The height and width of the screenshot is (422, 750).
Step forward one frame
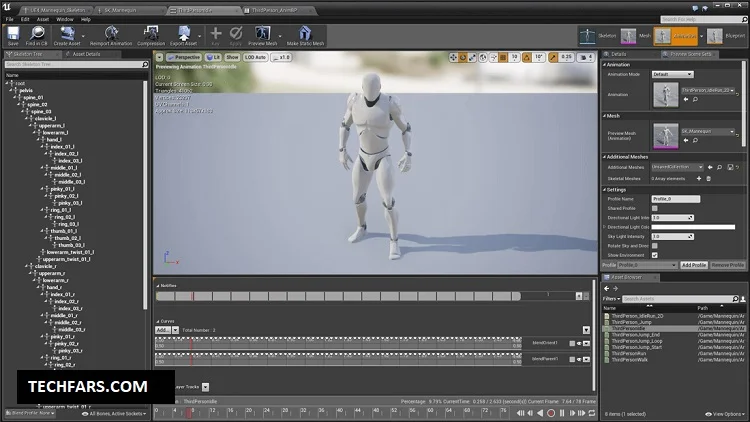pyautogui.click(x=572, y=413)
